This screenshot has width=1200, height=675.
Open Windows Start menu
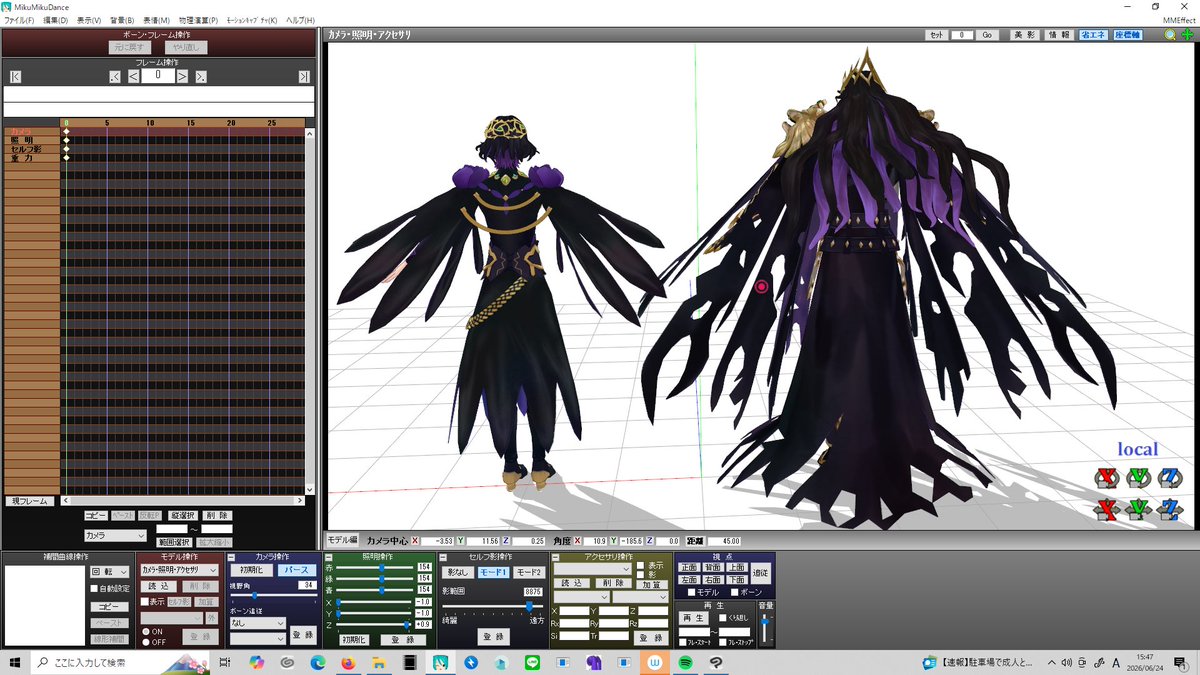[x=15, y=662]
